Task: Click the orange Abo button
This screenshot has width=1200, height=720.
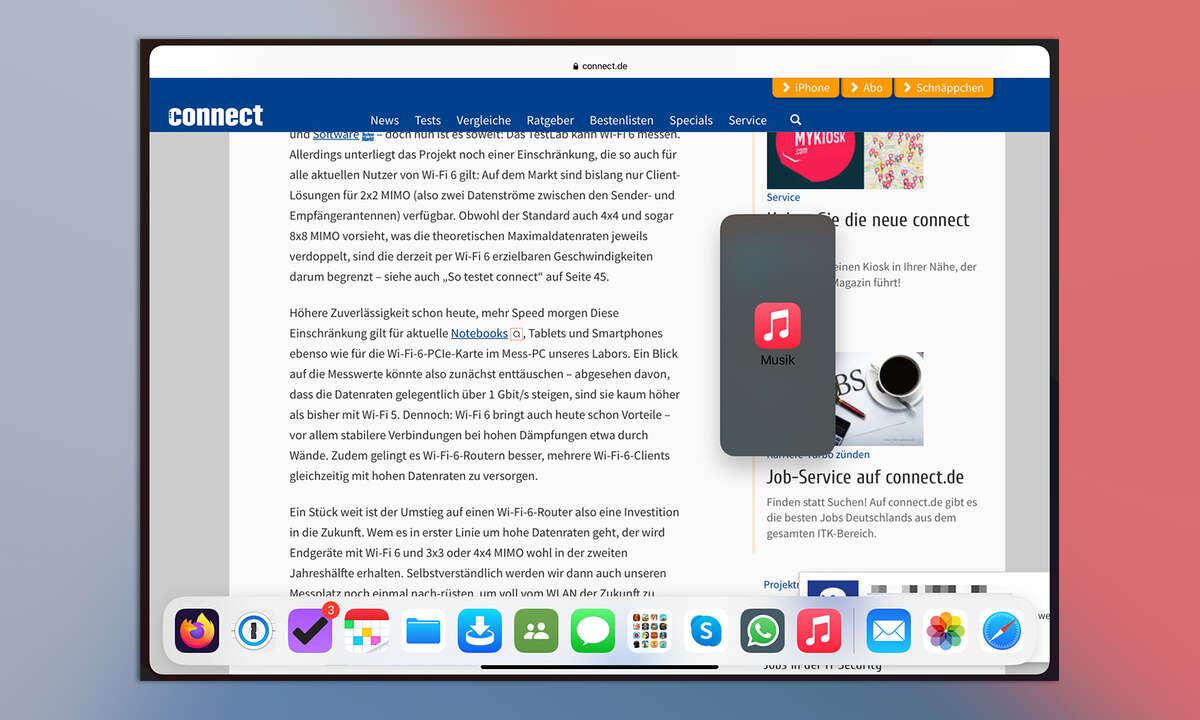Action: coord(866,88)
